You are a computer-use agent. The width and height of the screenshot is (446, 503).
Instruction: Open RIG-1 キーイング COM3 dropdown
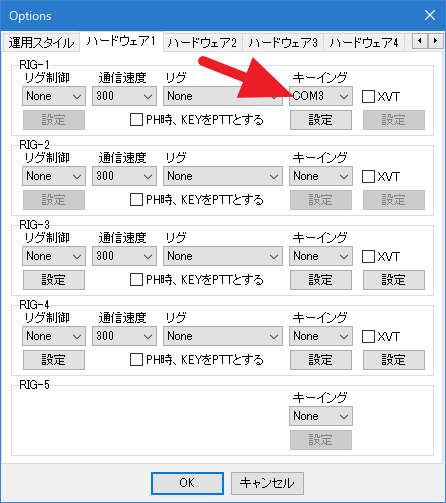[321, 96]
